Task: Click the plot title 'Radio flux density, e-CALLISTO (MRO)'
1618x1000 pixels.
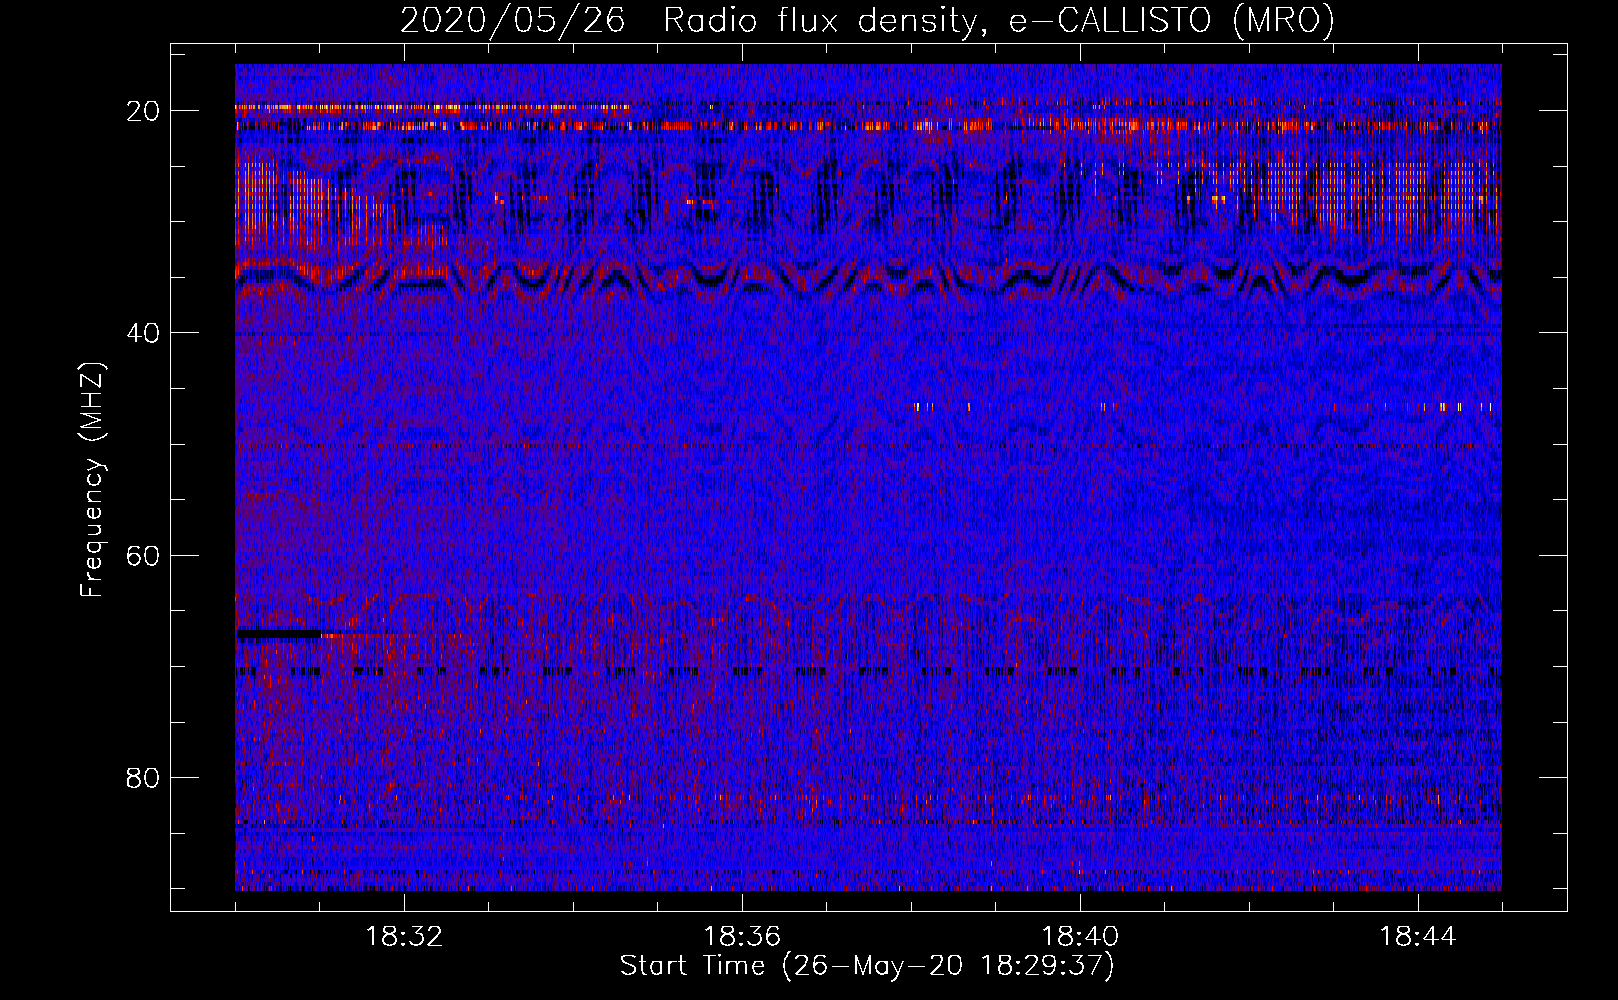Action: tap(998, 20)
